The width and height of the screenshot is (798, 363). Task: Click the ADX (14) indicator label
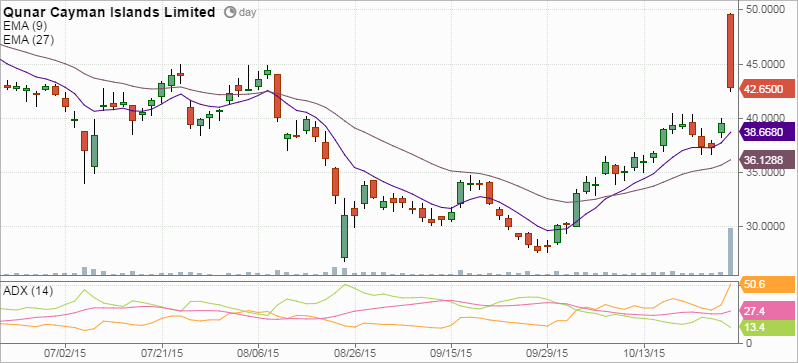(x=28, y=291)
